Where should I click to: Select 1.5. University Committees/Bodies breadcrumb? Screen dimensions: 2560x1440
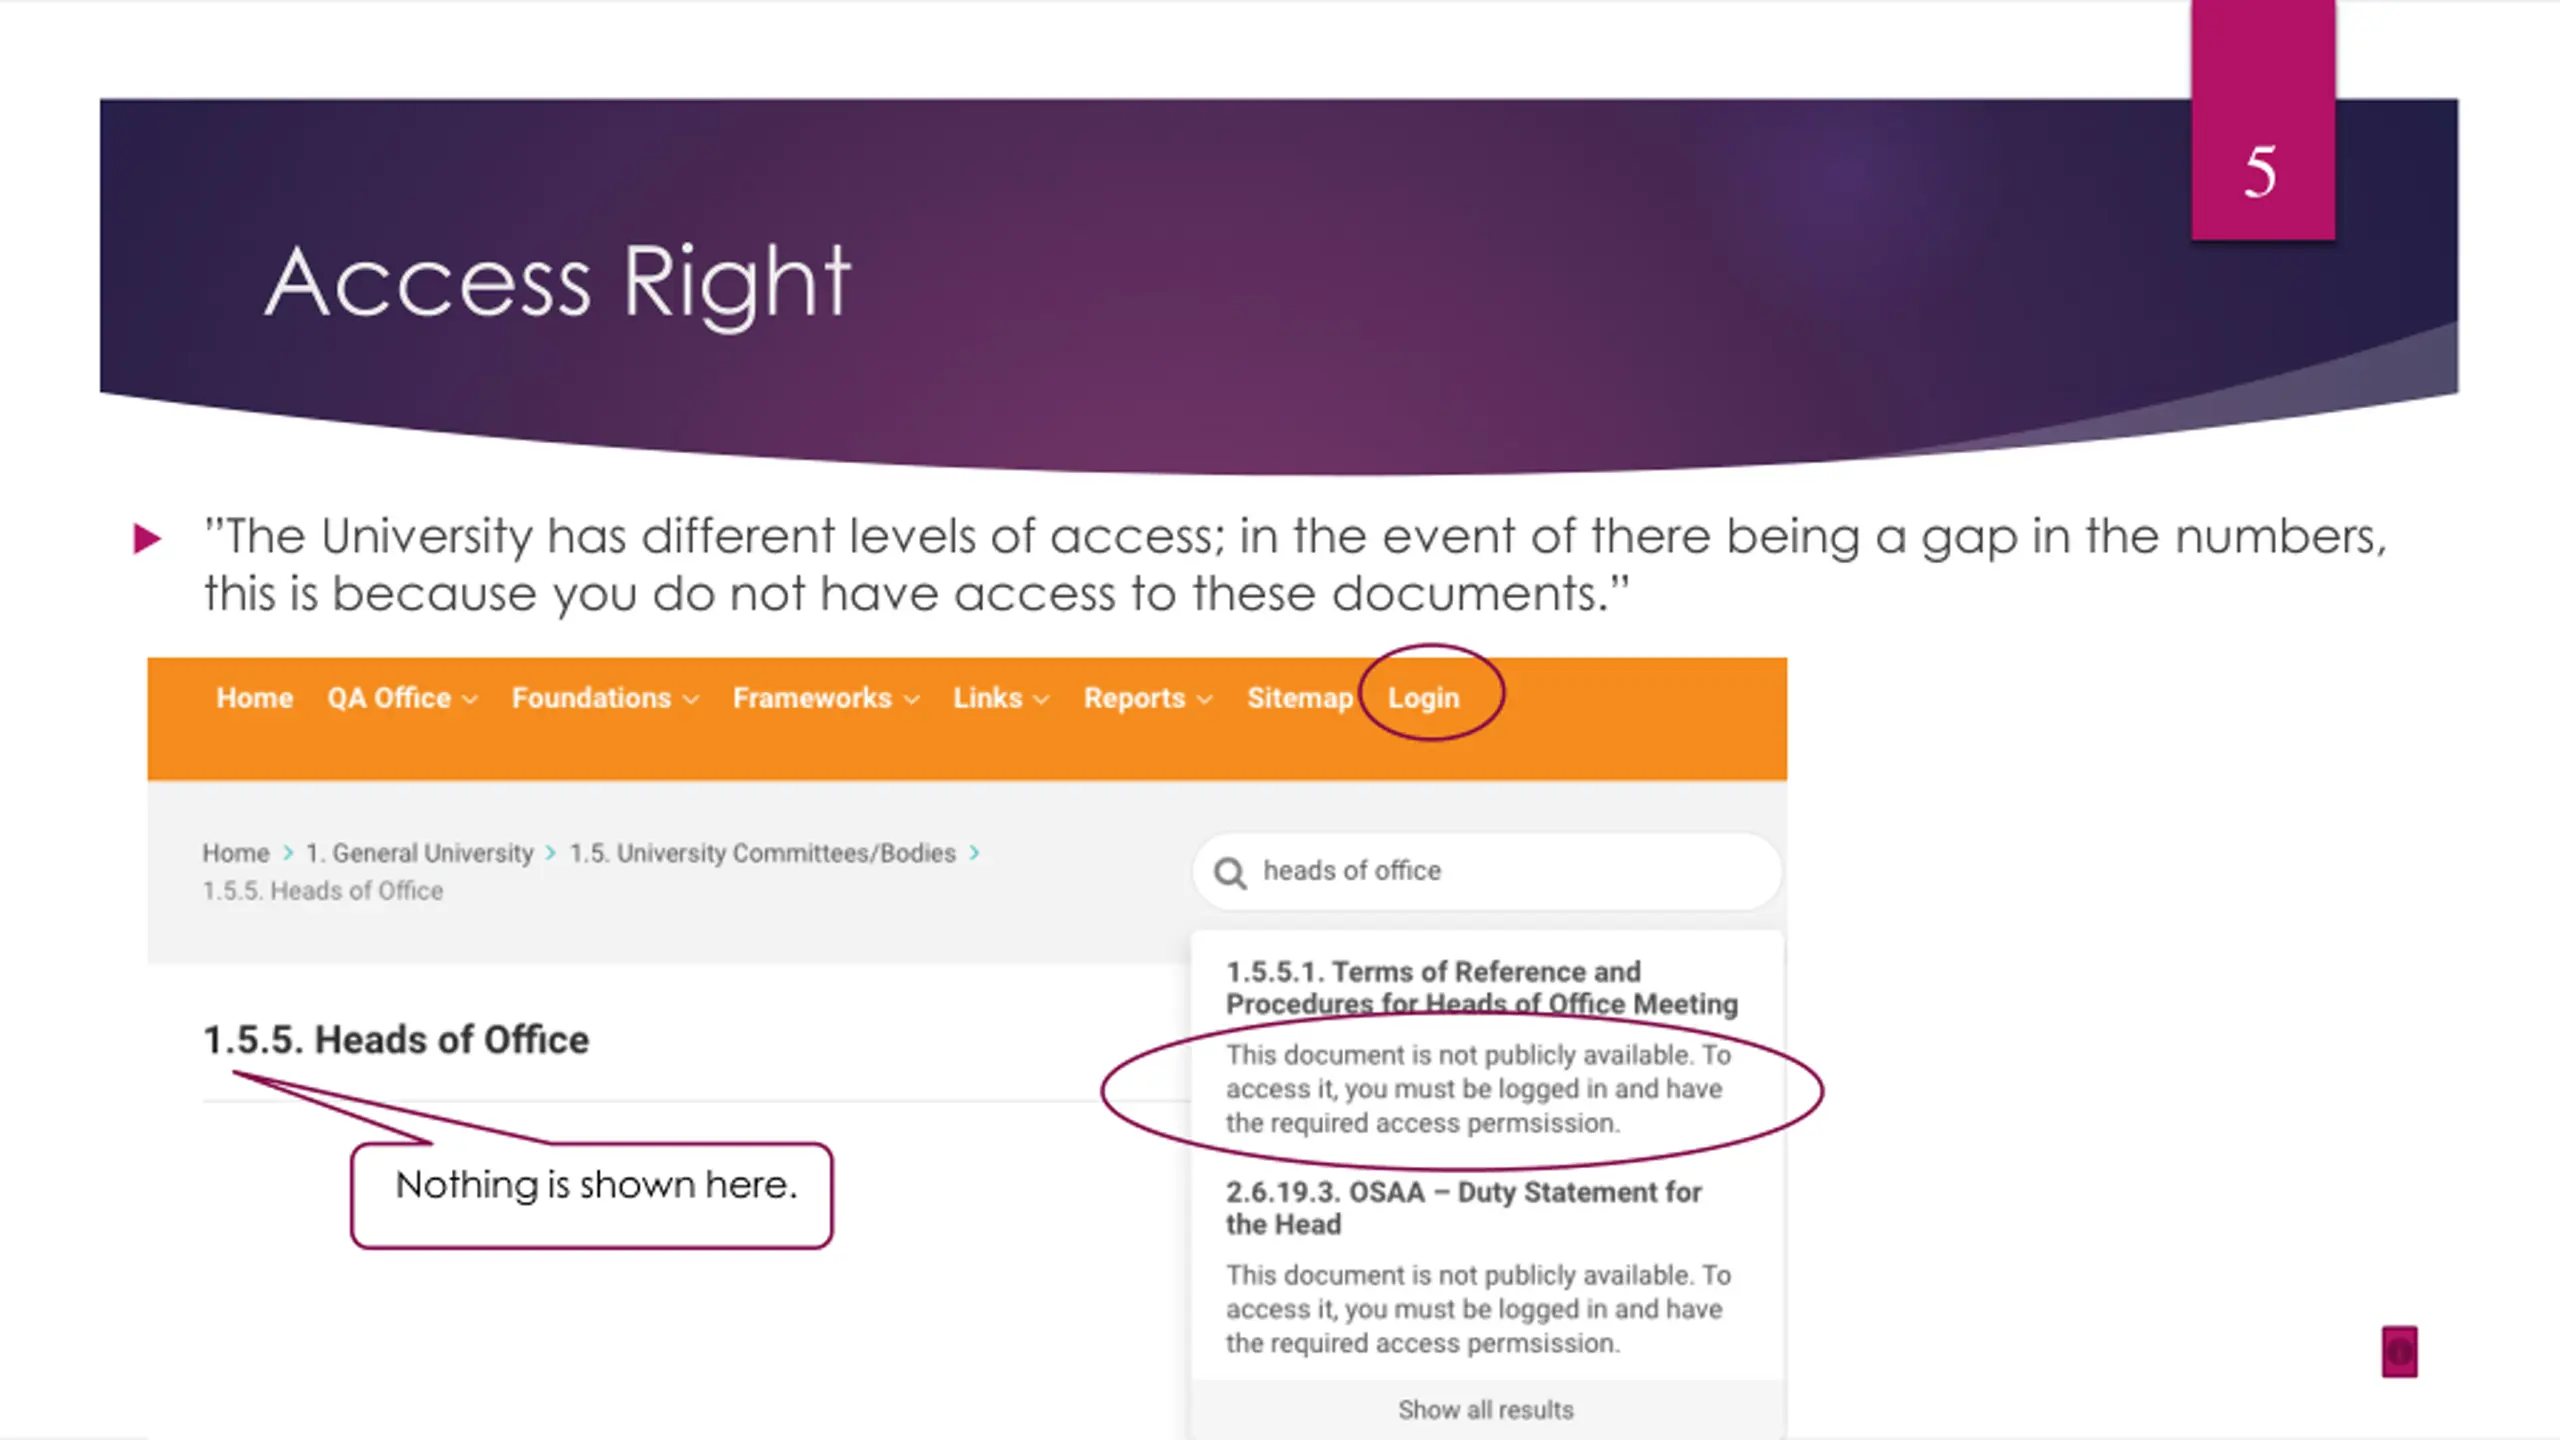(x=763, y=853)
